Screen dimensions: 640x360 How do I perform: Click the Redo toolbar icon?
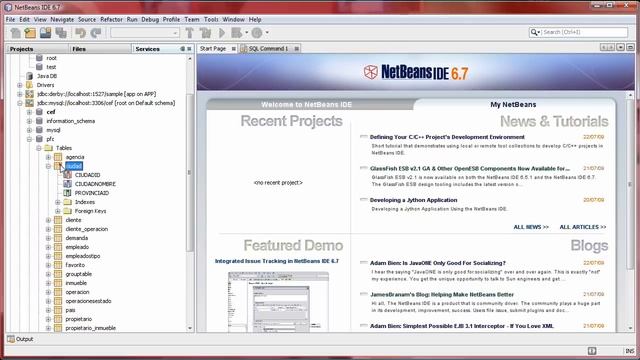coord(96,33)
